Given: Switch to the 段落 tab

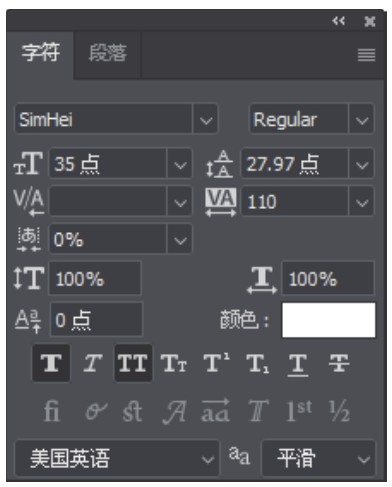Looking at the screenshot, I should click(x=108, y=53).
